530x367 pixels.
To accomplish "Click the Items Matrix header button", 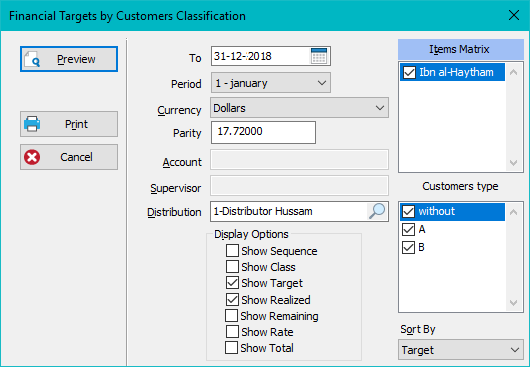I will 461,49.
